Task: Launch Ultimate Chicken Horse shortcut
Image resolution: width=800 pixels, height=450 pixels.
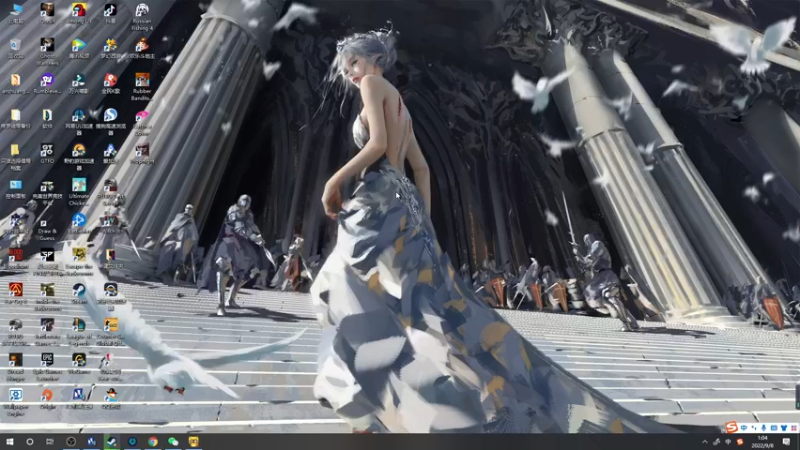Action: point(79,185)
